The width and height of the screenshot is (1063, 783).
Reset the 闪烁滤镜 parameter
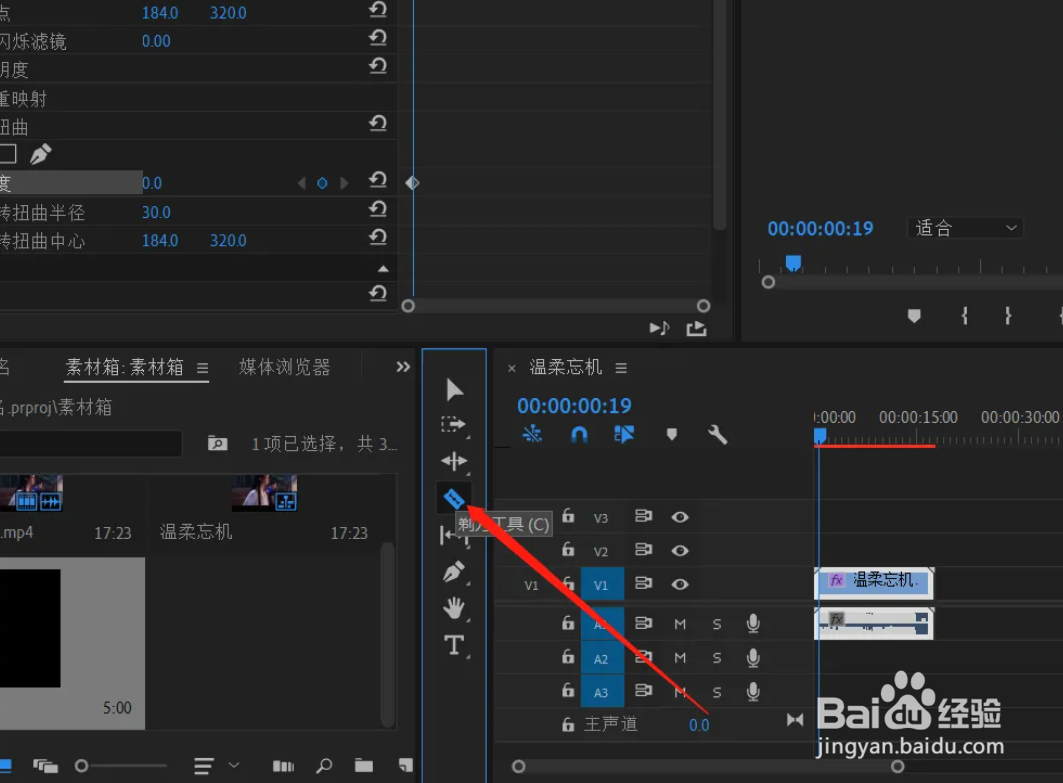(378, 37)
